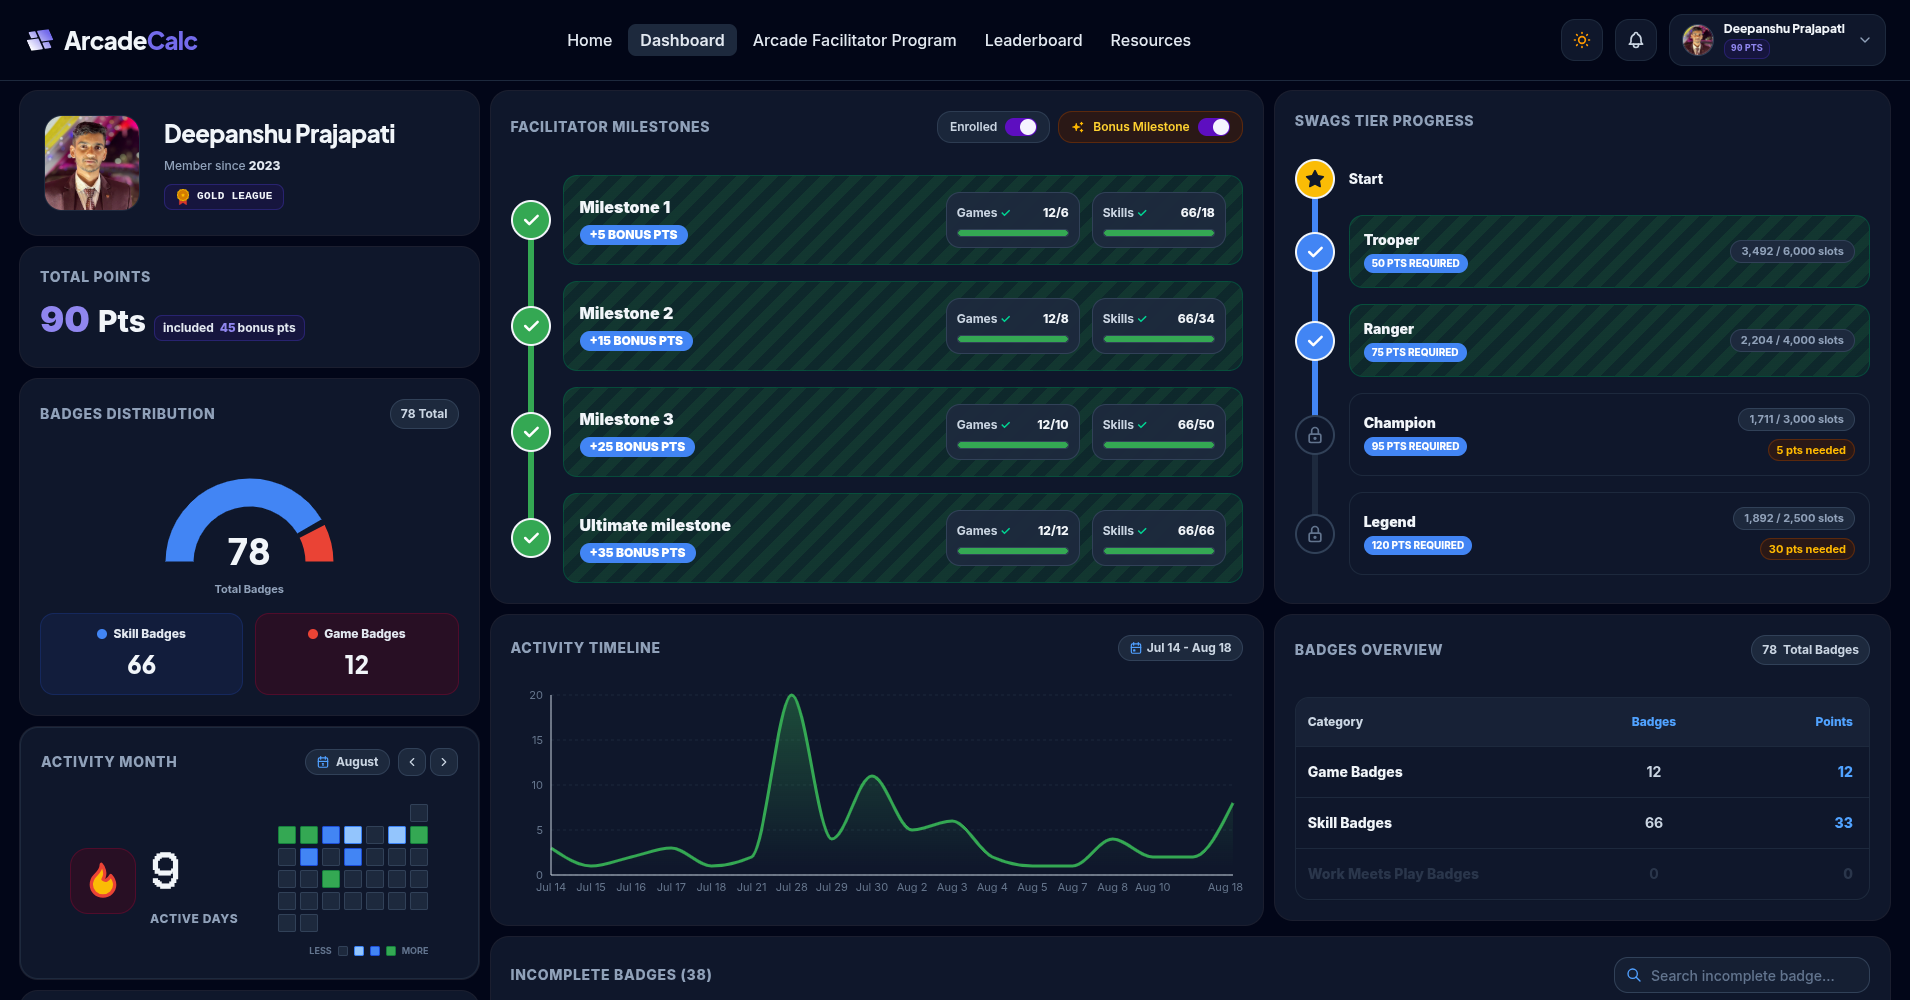Click the included 45 bonus pts chip
Screen dimensions: 1910x1000
pos(229,328)
